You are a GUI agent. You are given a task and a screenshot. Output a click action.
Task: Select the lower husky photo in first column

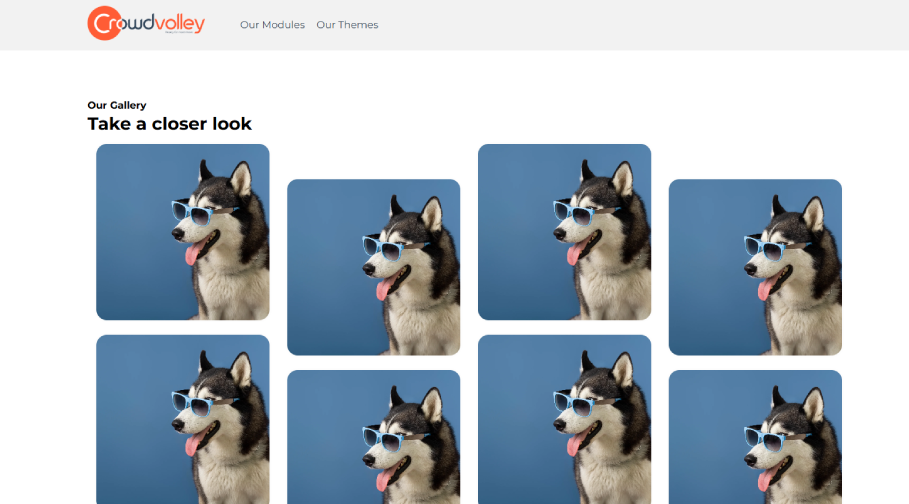coord(182,420)
